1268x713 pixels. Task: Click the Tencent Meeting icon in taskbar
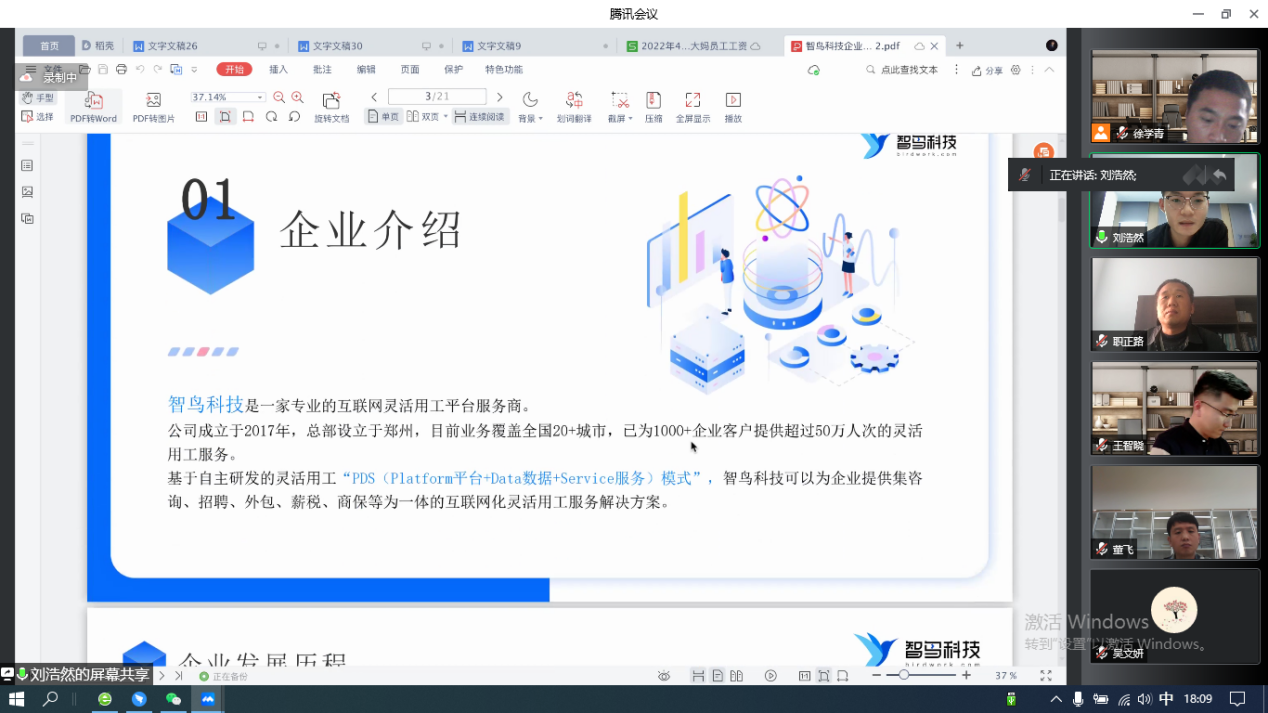click(208, 699)
